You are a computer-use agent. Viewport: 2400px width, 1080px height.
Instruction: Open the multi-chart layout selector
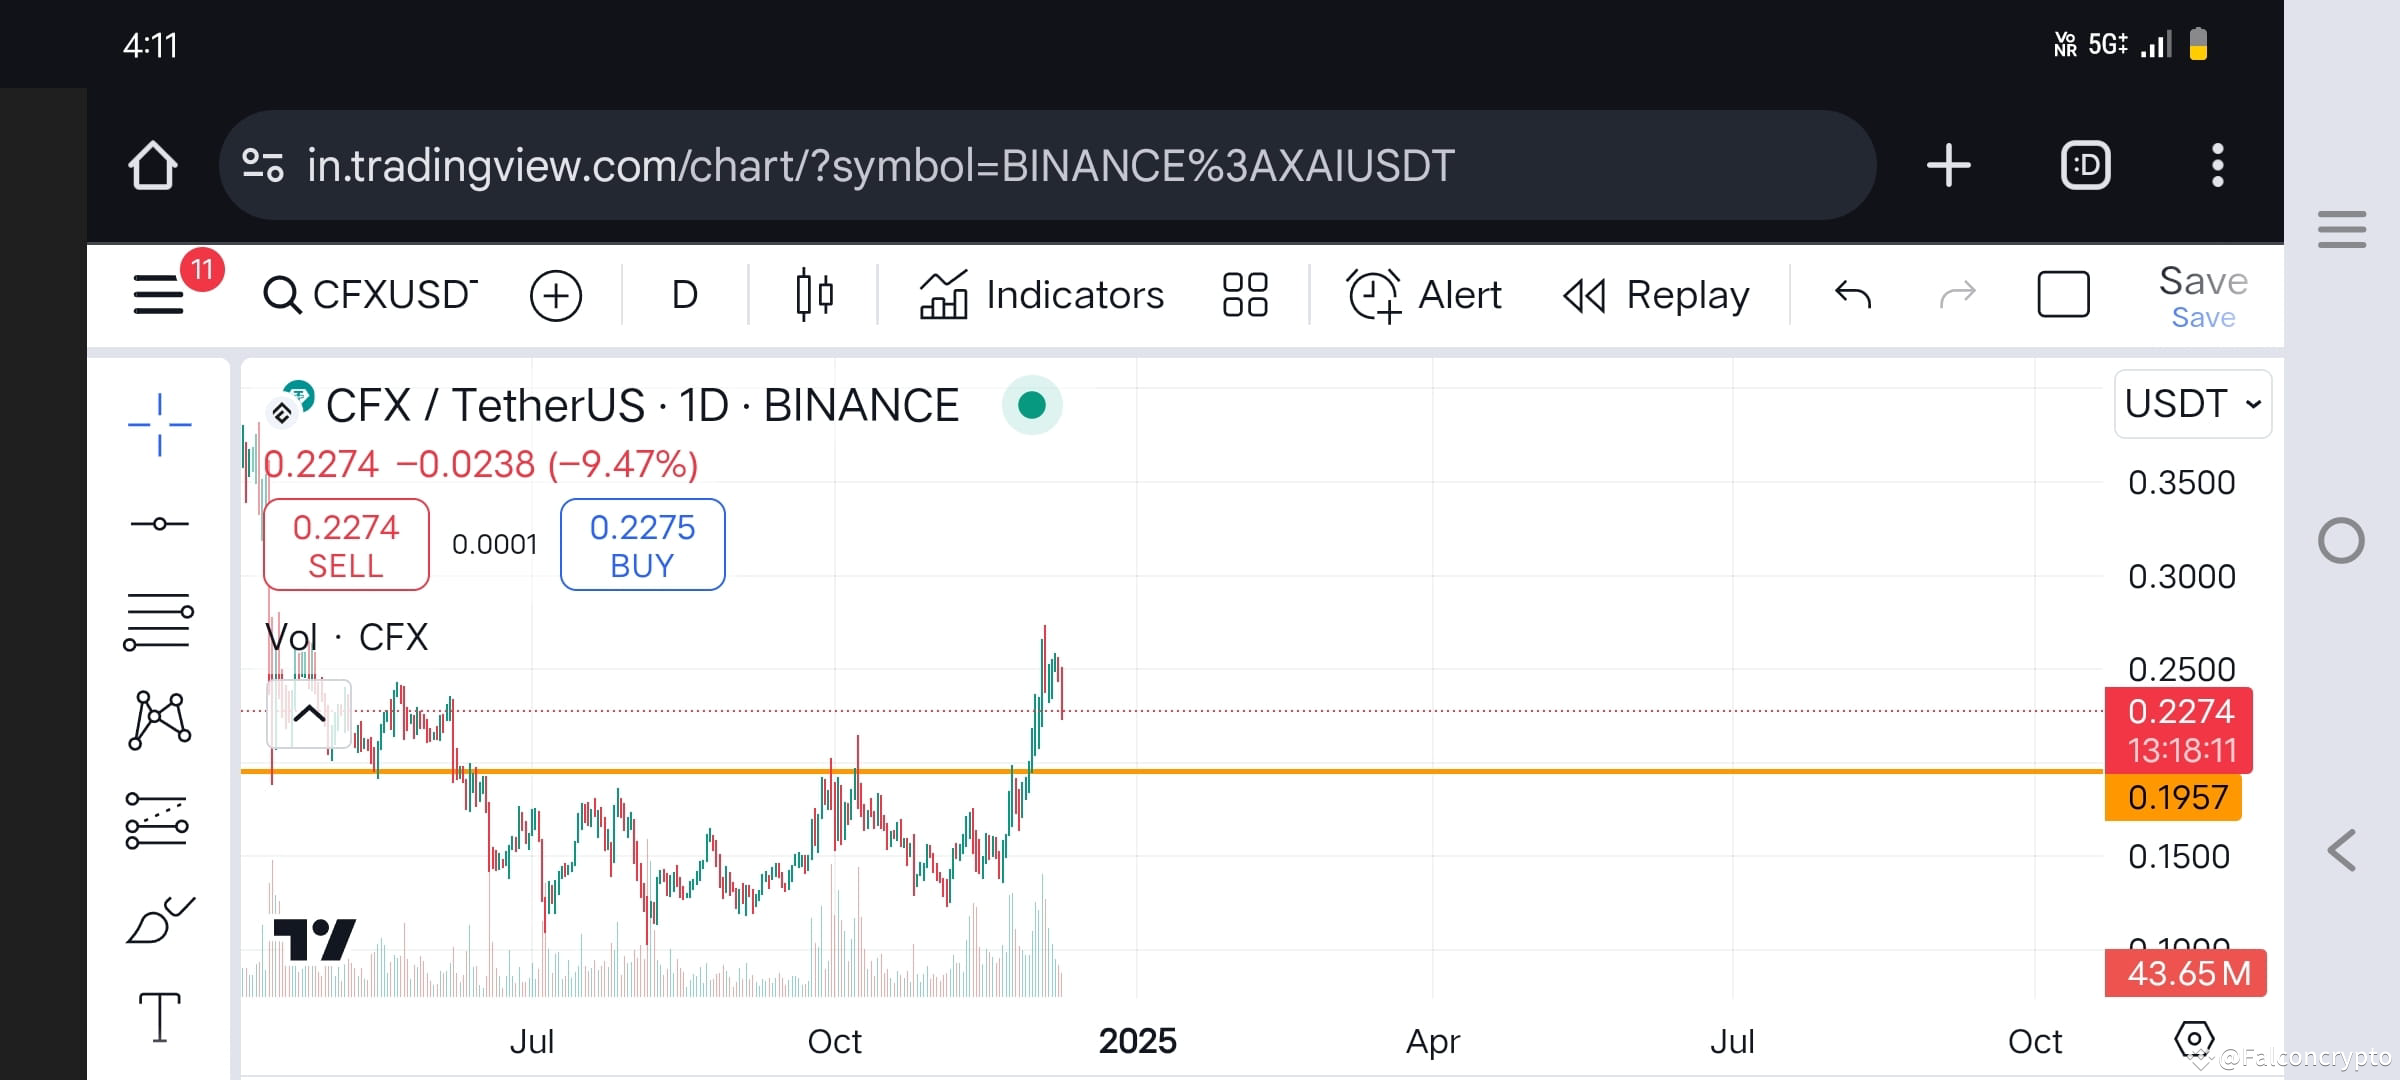[x=1244, y=294]
